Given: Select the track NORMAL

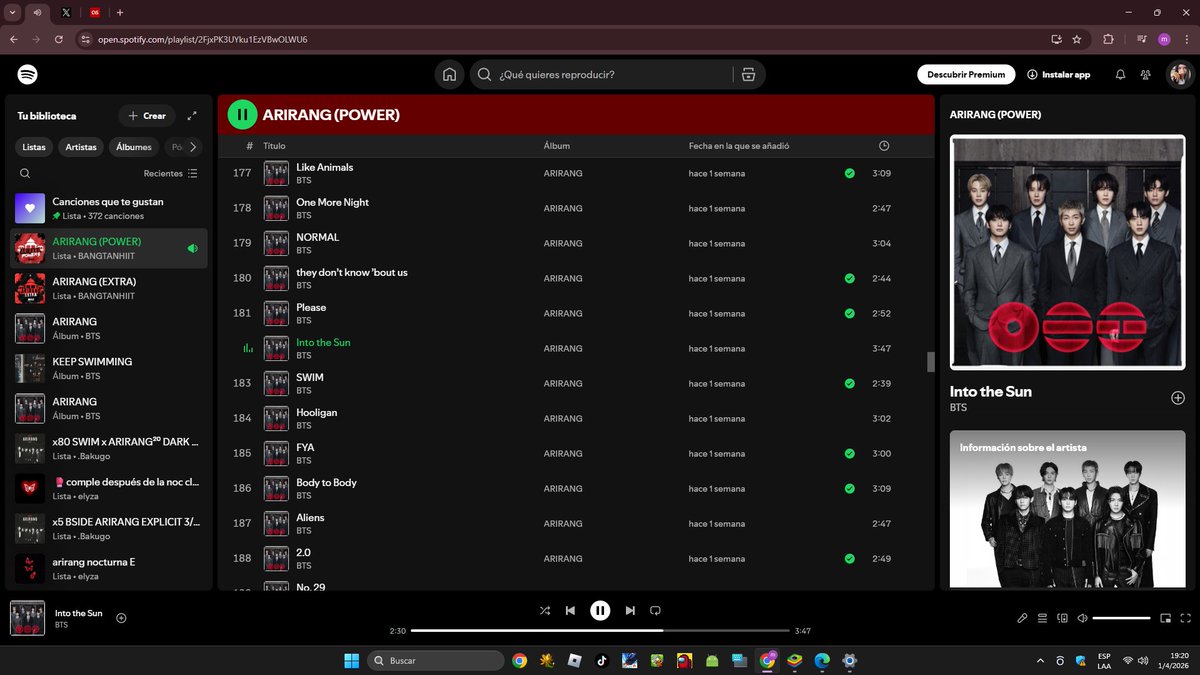Looking at the screenshot, I should tap(575, 243).
